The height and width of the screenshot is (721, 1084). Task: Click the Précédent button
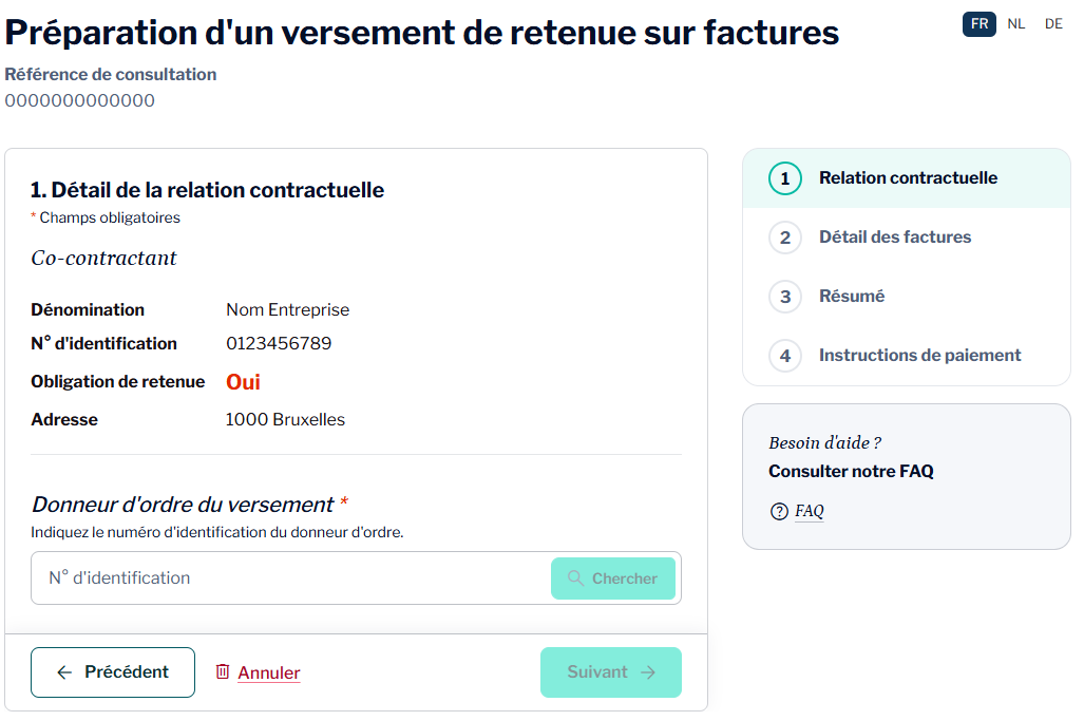(x=113, y=673)
